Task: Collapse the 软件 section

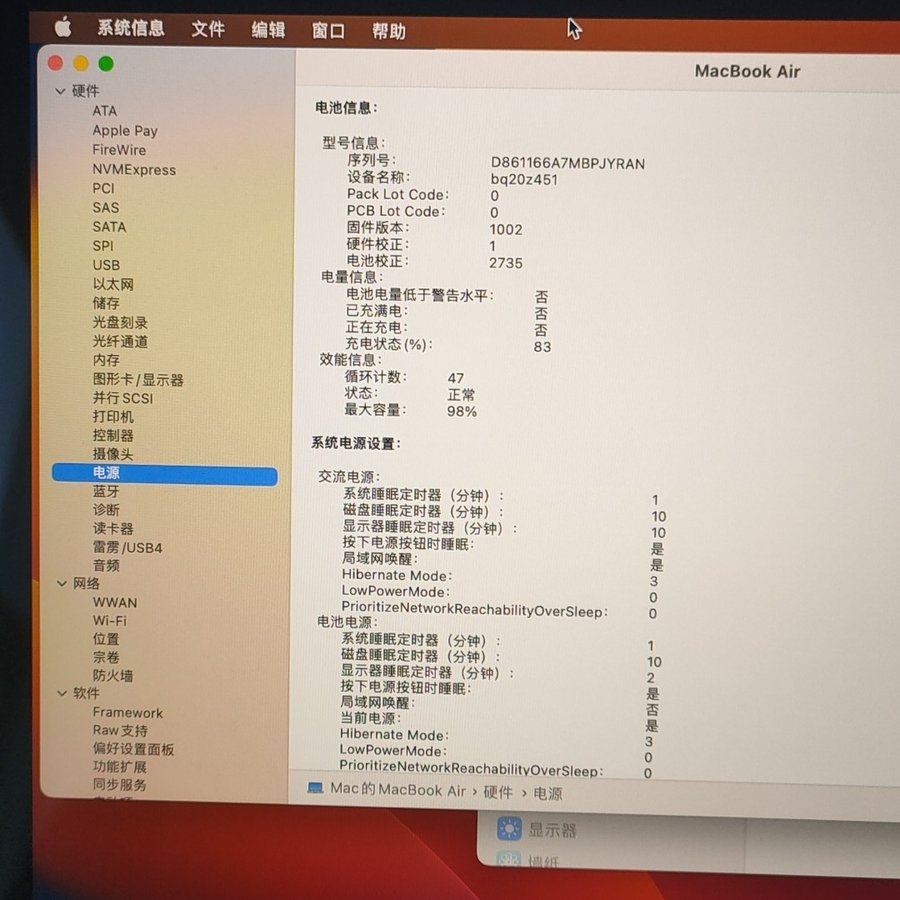Action: 62,693
